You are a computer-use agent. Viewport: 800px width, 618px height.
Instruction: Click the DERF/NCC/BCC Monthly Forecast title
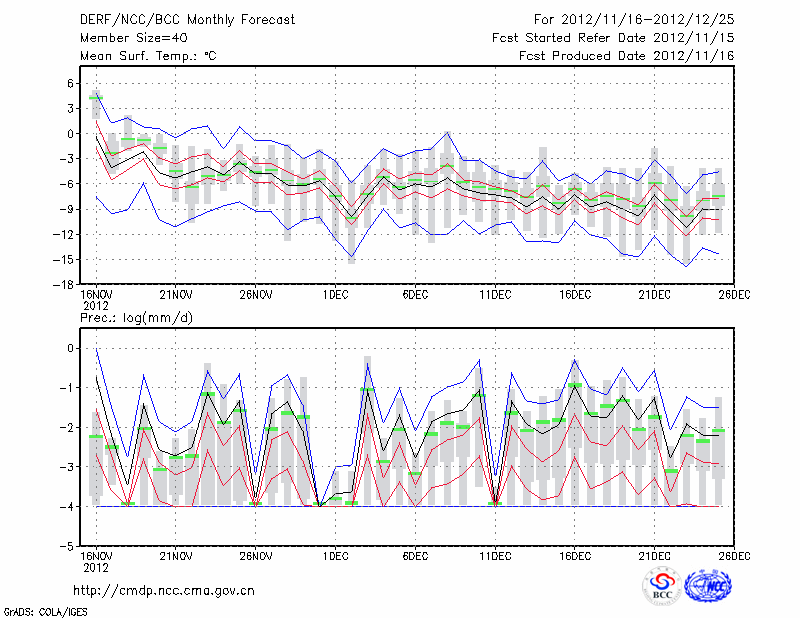point(186,20)
